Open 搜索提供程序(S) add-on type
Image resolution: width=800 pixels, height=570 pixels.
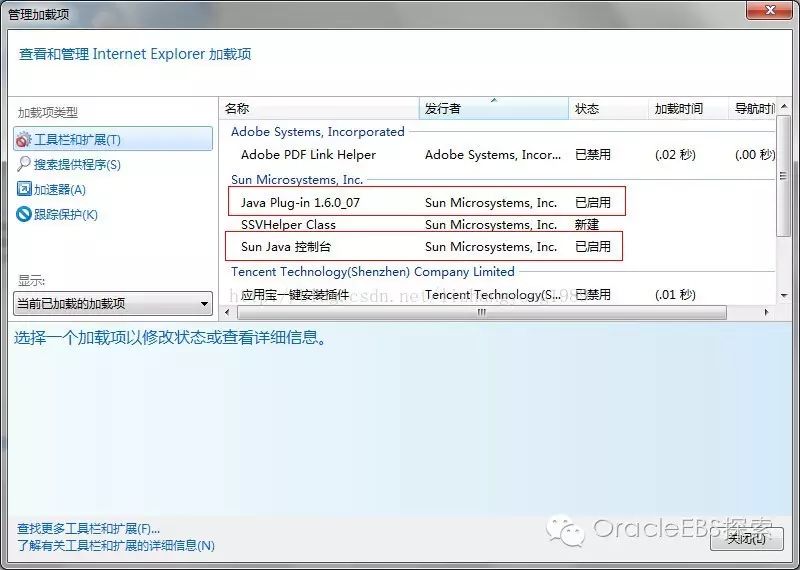77,164
